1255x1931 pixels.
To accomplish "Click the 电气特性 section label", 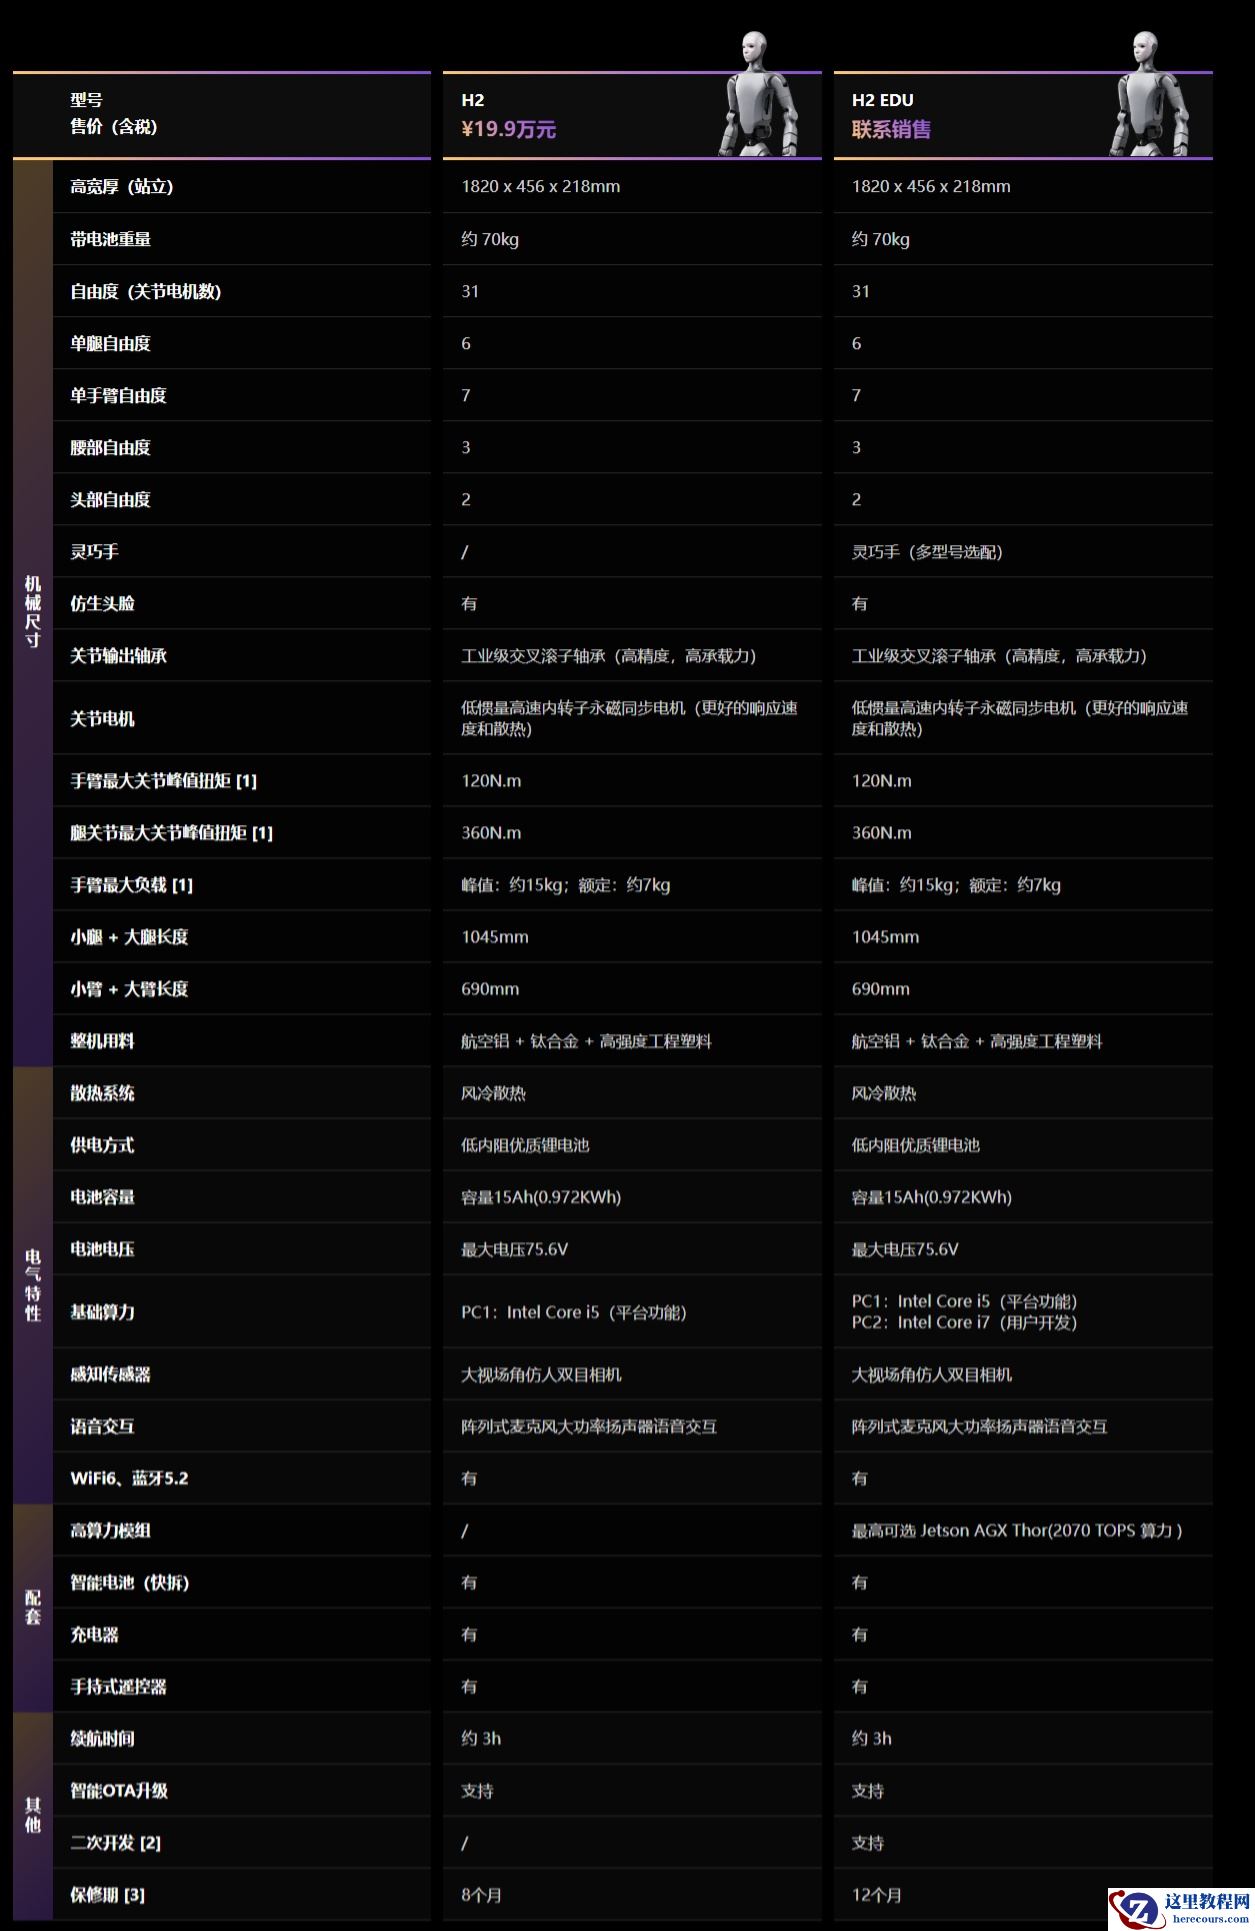I will [33, 1285].
